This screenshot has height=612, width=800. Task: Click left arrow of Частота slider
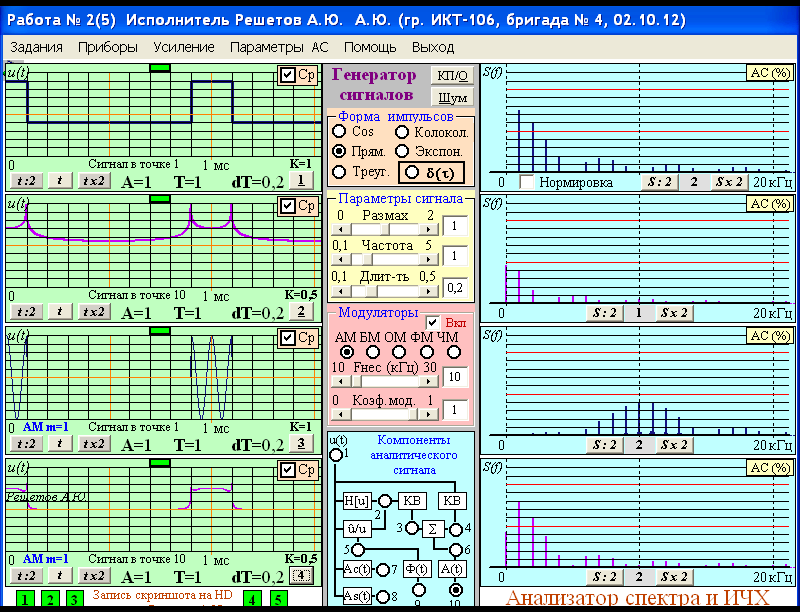coord(339,260)
